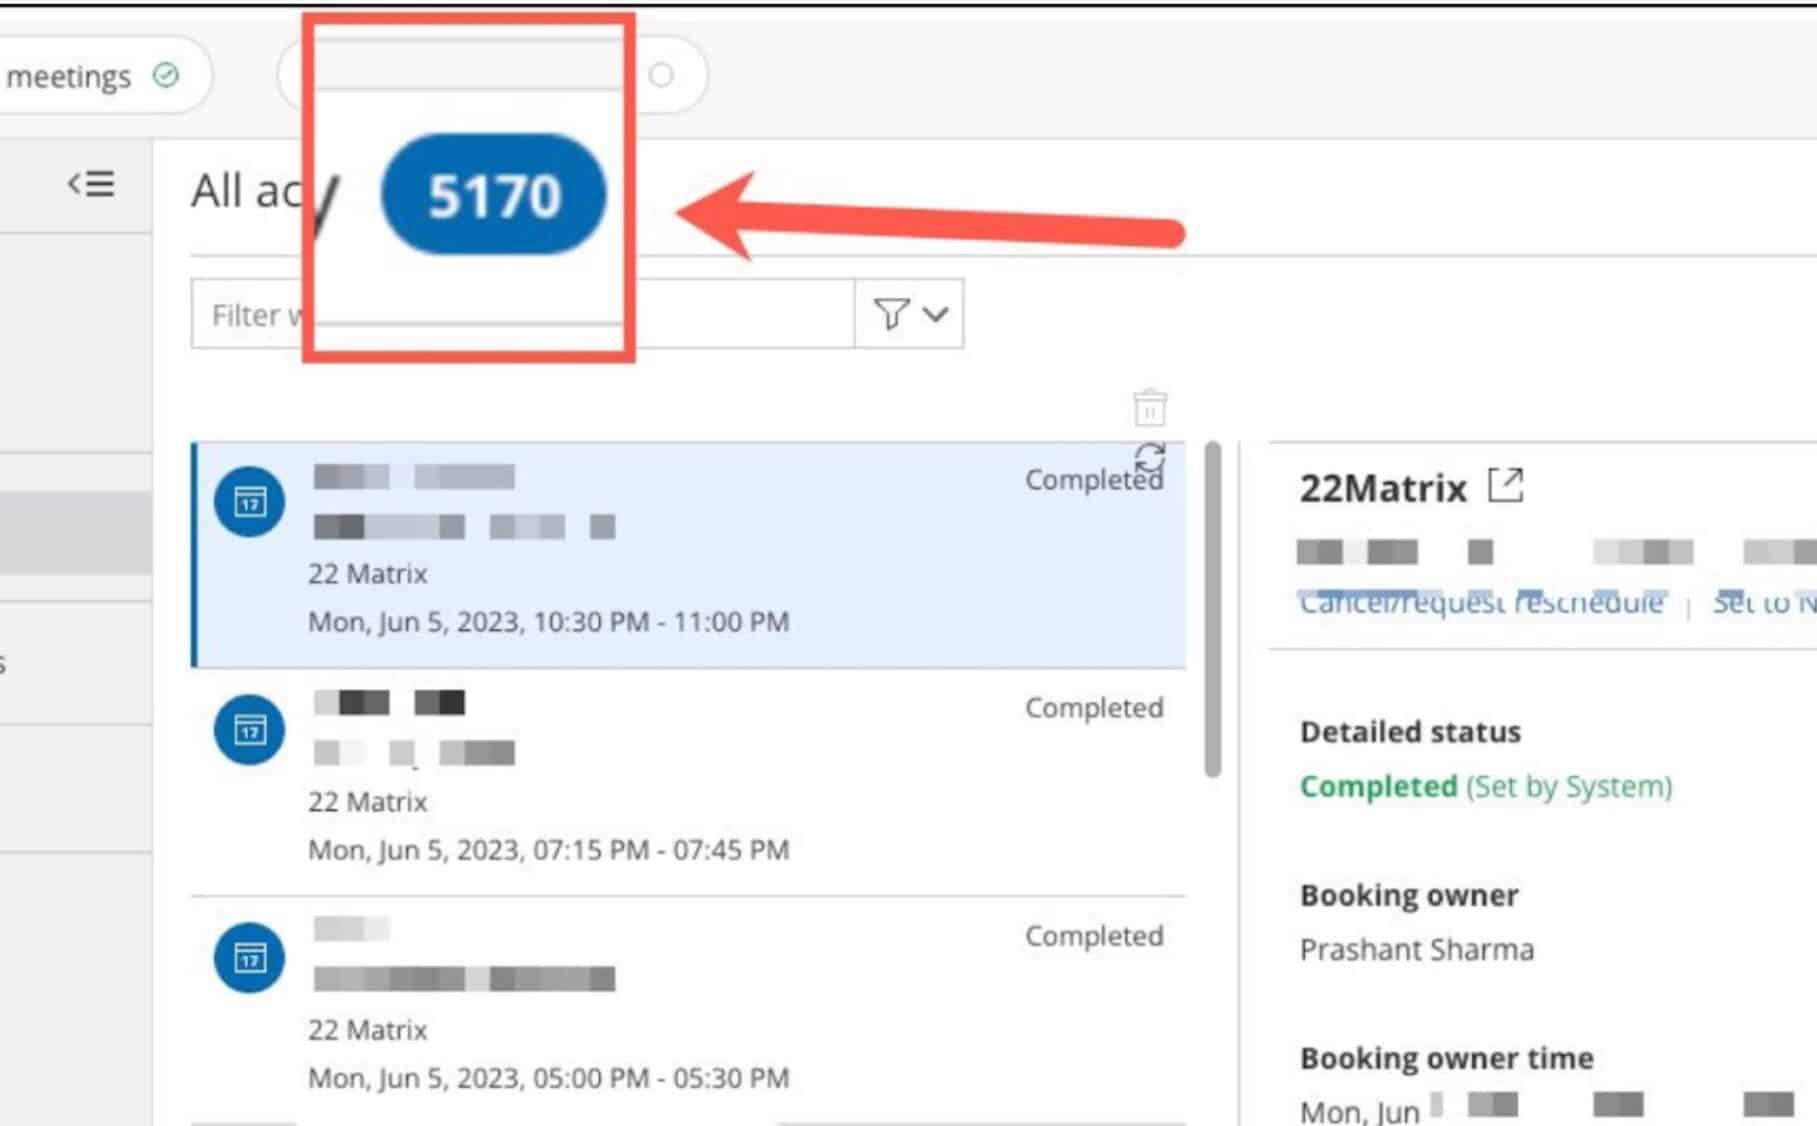Click the green check icon beside meetings
The height and width of the screenshot is (1126, 1817).
pyautogui.click(x=166, y=75)
